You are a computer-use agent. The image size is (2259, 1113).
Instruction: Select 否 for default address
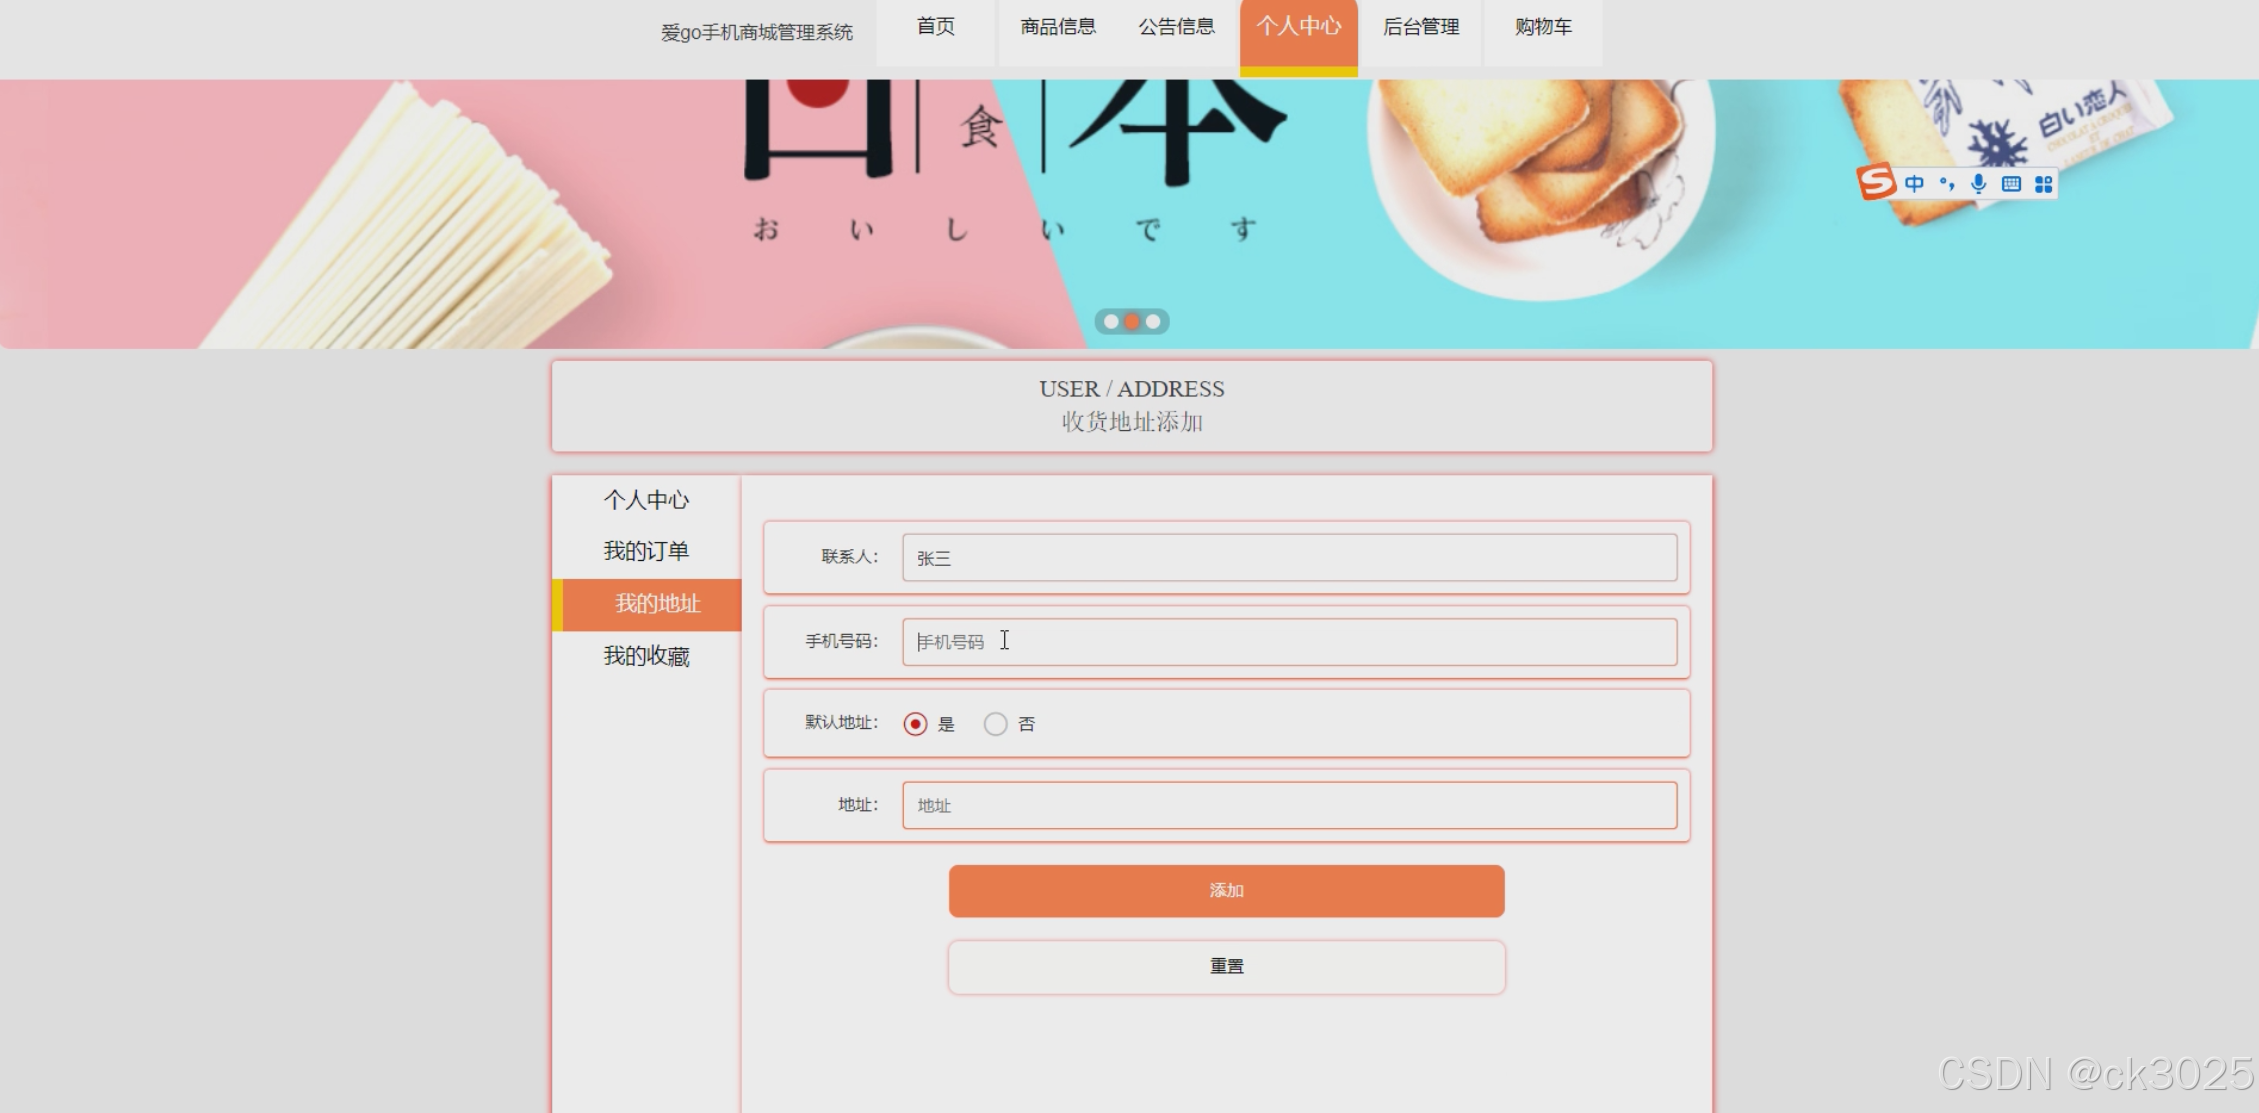tap(995, 724)
